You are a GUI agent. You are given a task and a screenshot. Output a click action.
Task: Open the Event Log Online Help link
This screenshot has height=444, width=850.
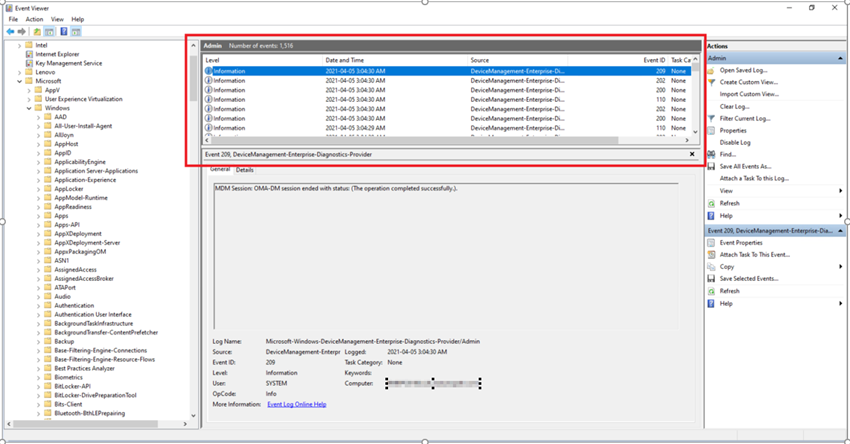coord(297,404)
